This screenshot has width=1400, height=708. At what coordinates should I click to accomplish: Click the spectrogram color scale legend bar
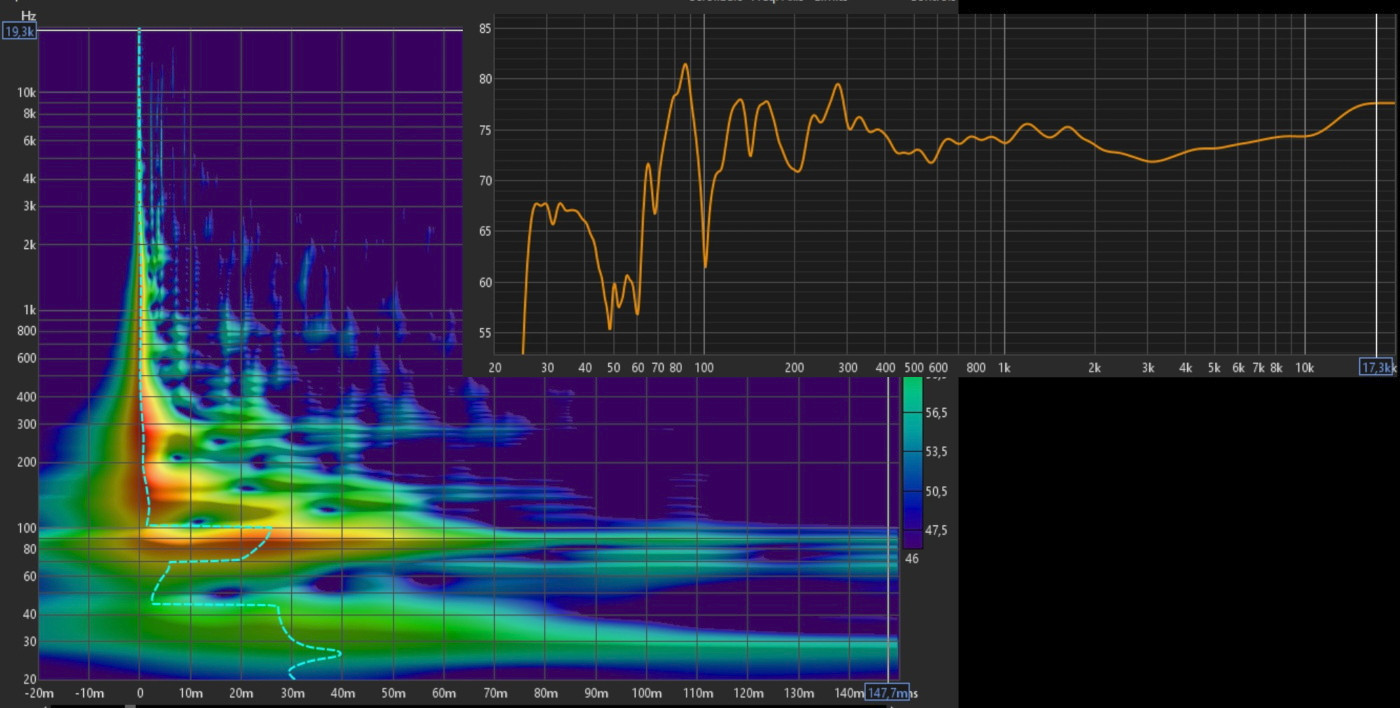[911, 460]
